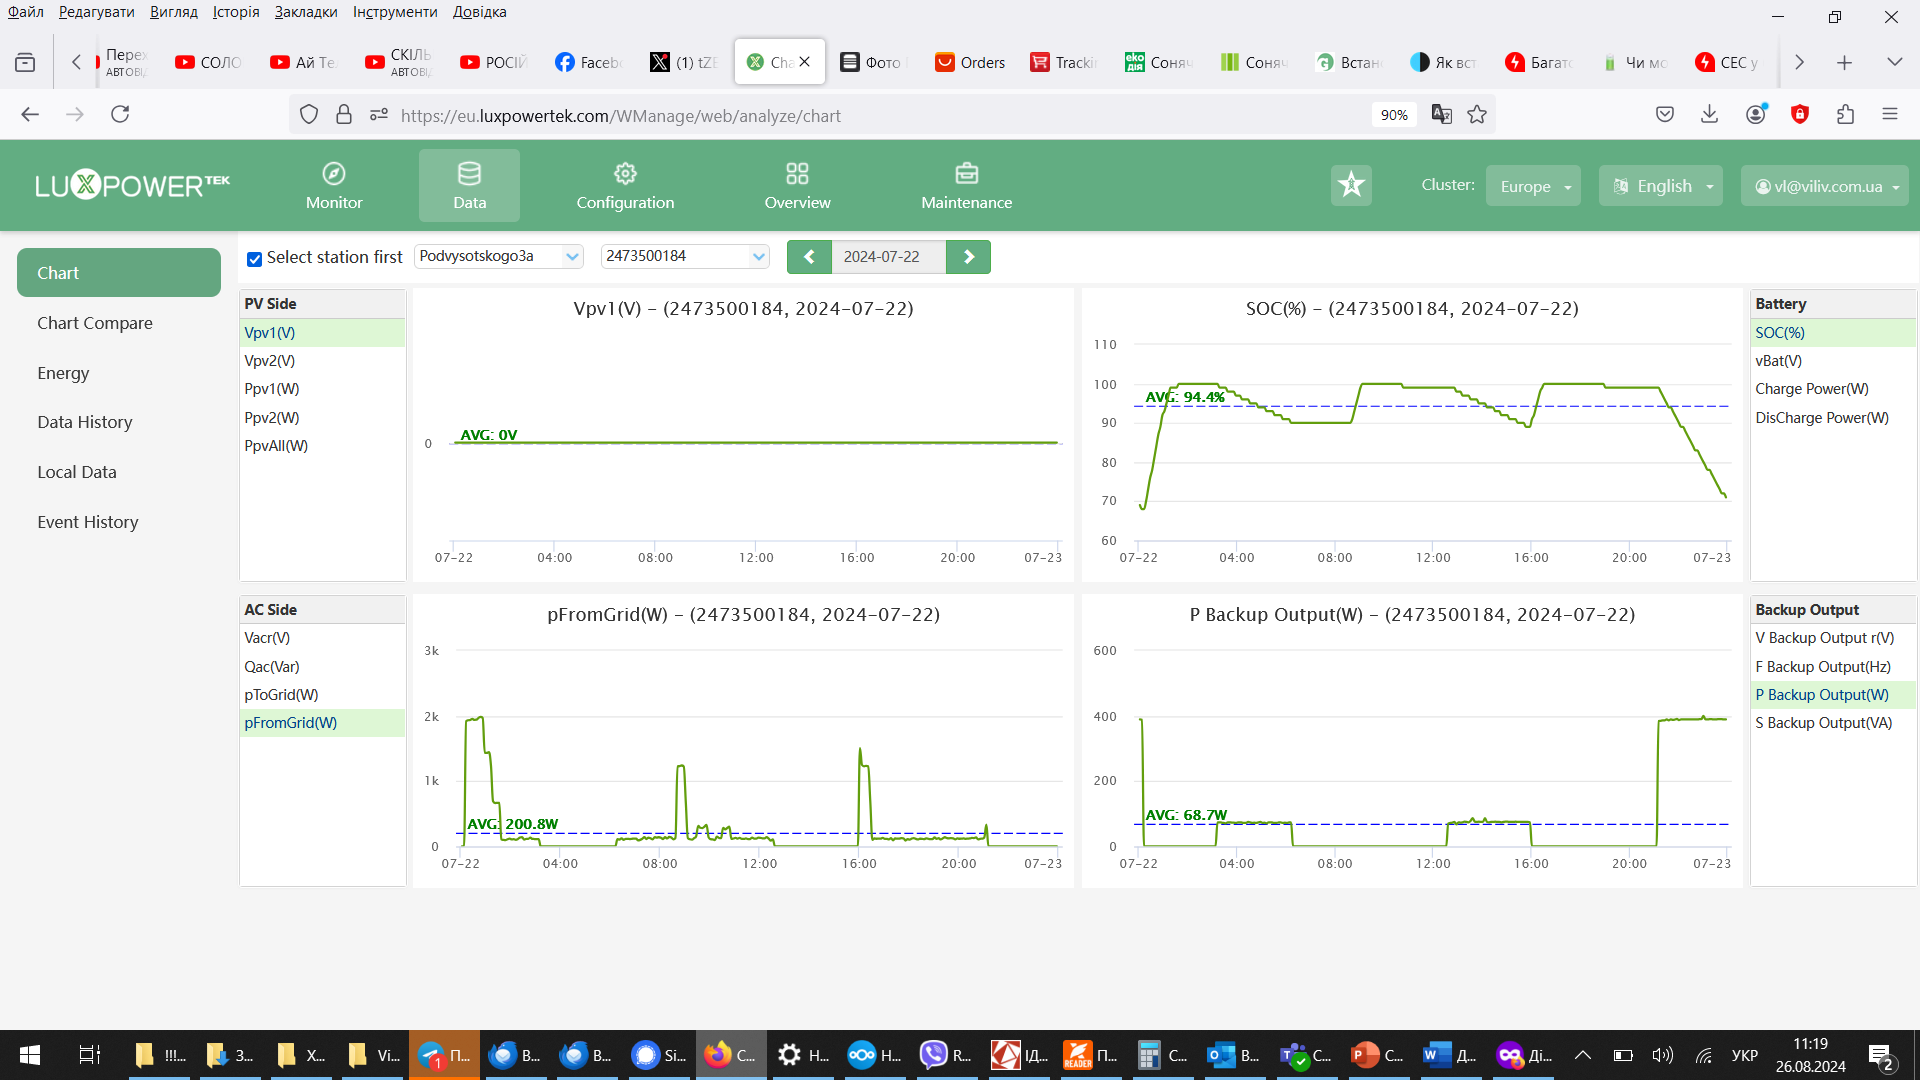Select the Energy menu item
This screenshot has width=1920, height=1080.
click(63, 372)
